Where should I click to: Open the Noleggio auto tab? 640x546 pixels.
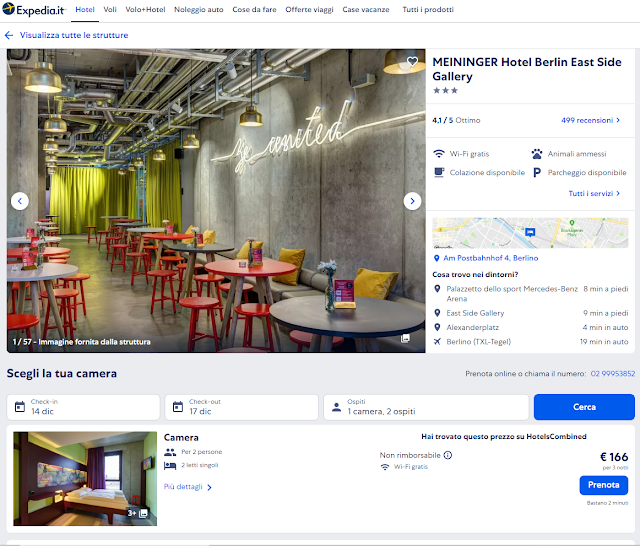[x=199, y=9]
